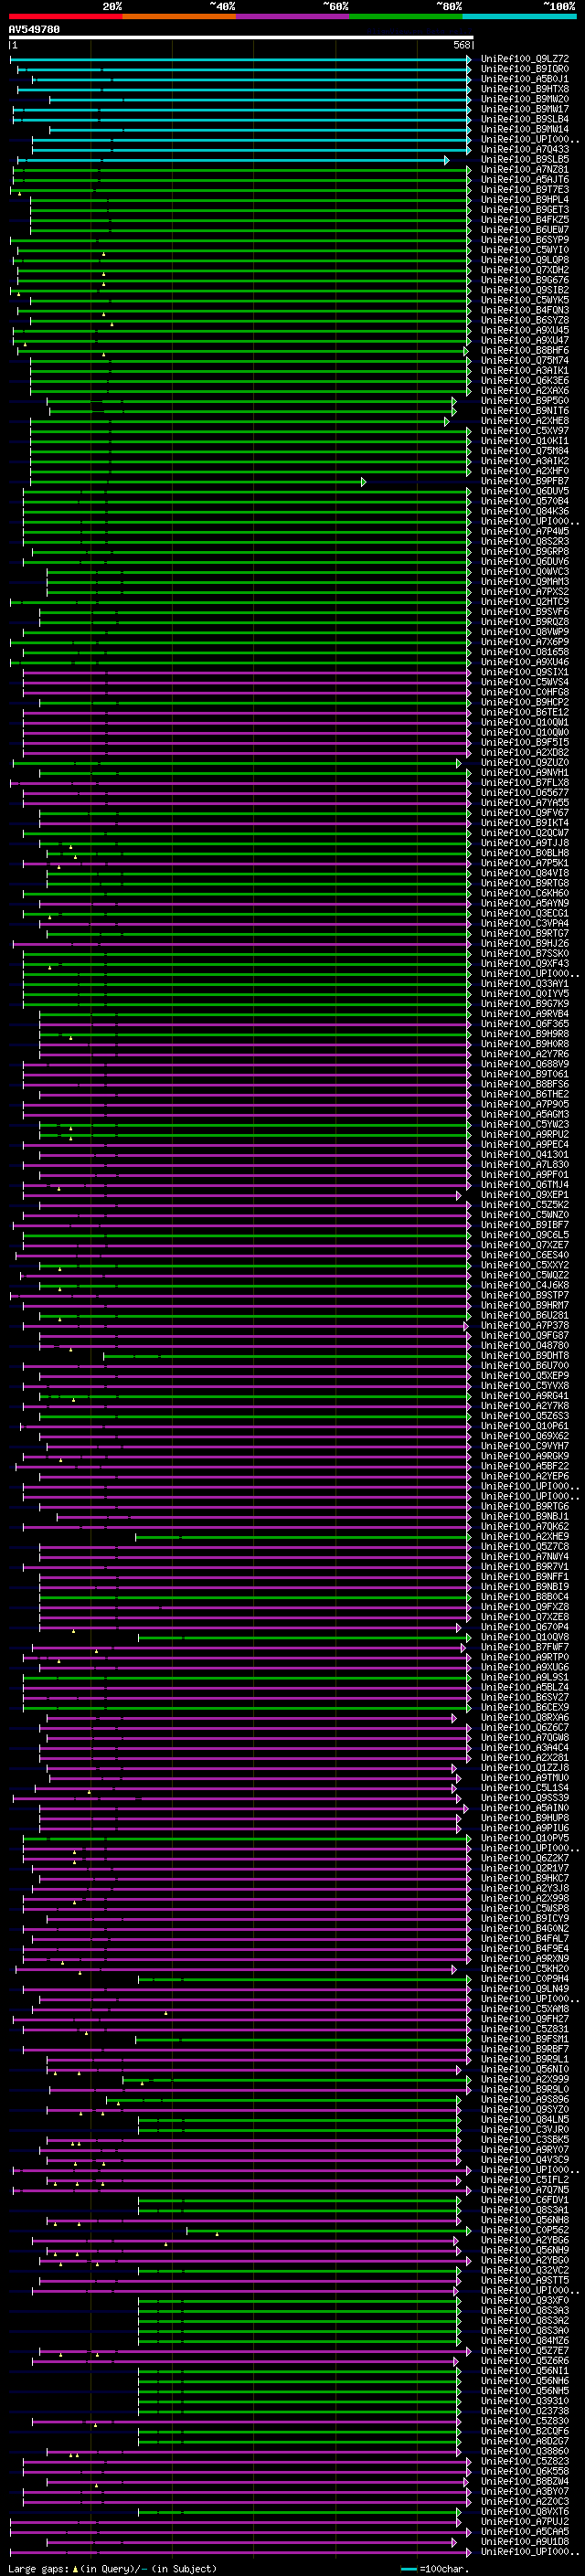The width and height of the screenshot is (585, 2576).
Task: Click the cyan segment of the identity color legend
Action: (519, 16)
